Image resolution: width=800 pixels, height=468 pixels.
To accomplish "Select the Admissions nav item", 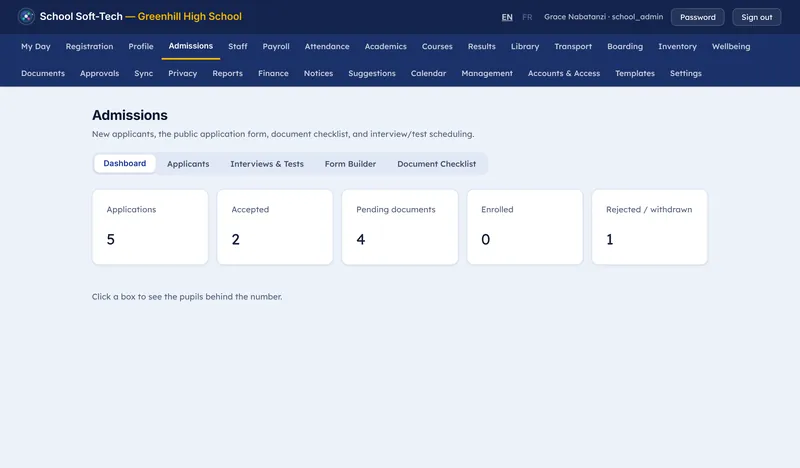I will tap(191, 46).
